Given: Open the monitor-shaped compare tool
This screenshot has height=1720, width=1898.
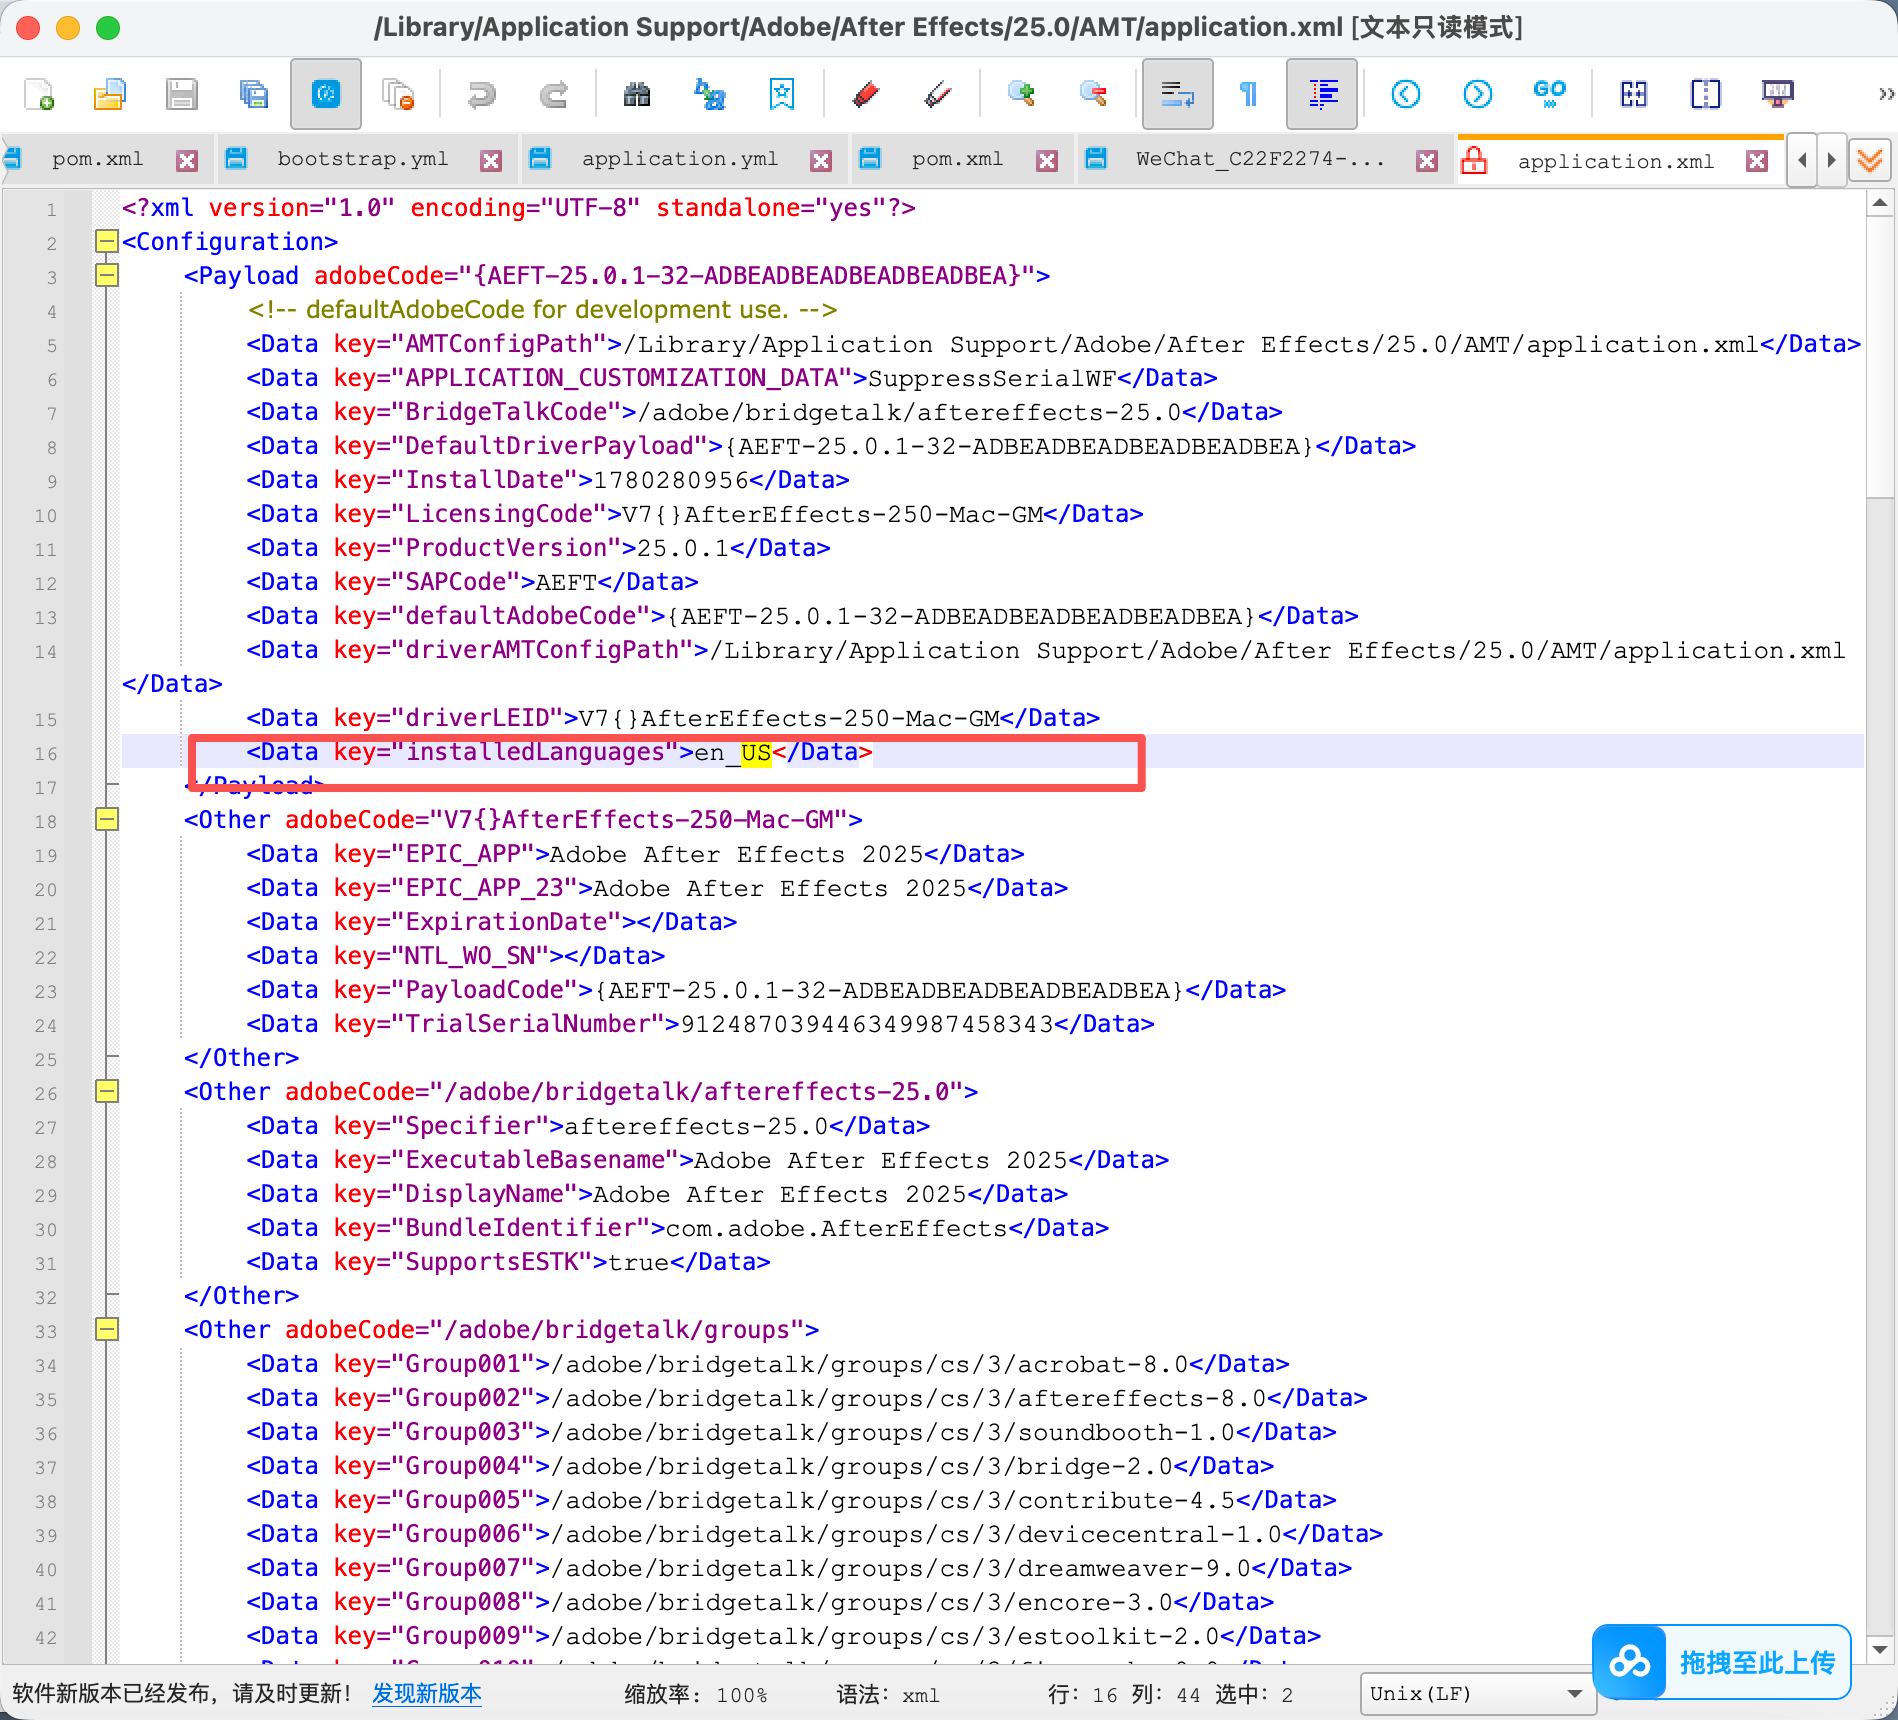Looking at the screenshot, I should pyautogui.click(x=1777, y=94).
